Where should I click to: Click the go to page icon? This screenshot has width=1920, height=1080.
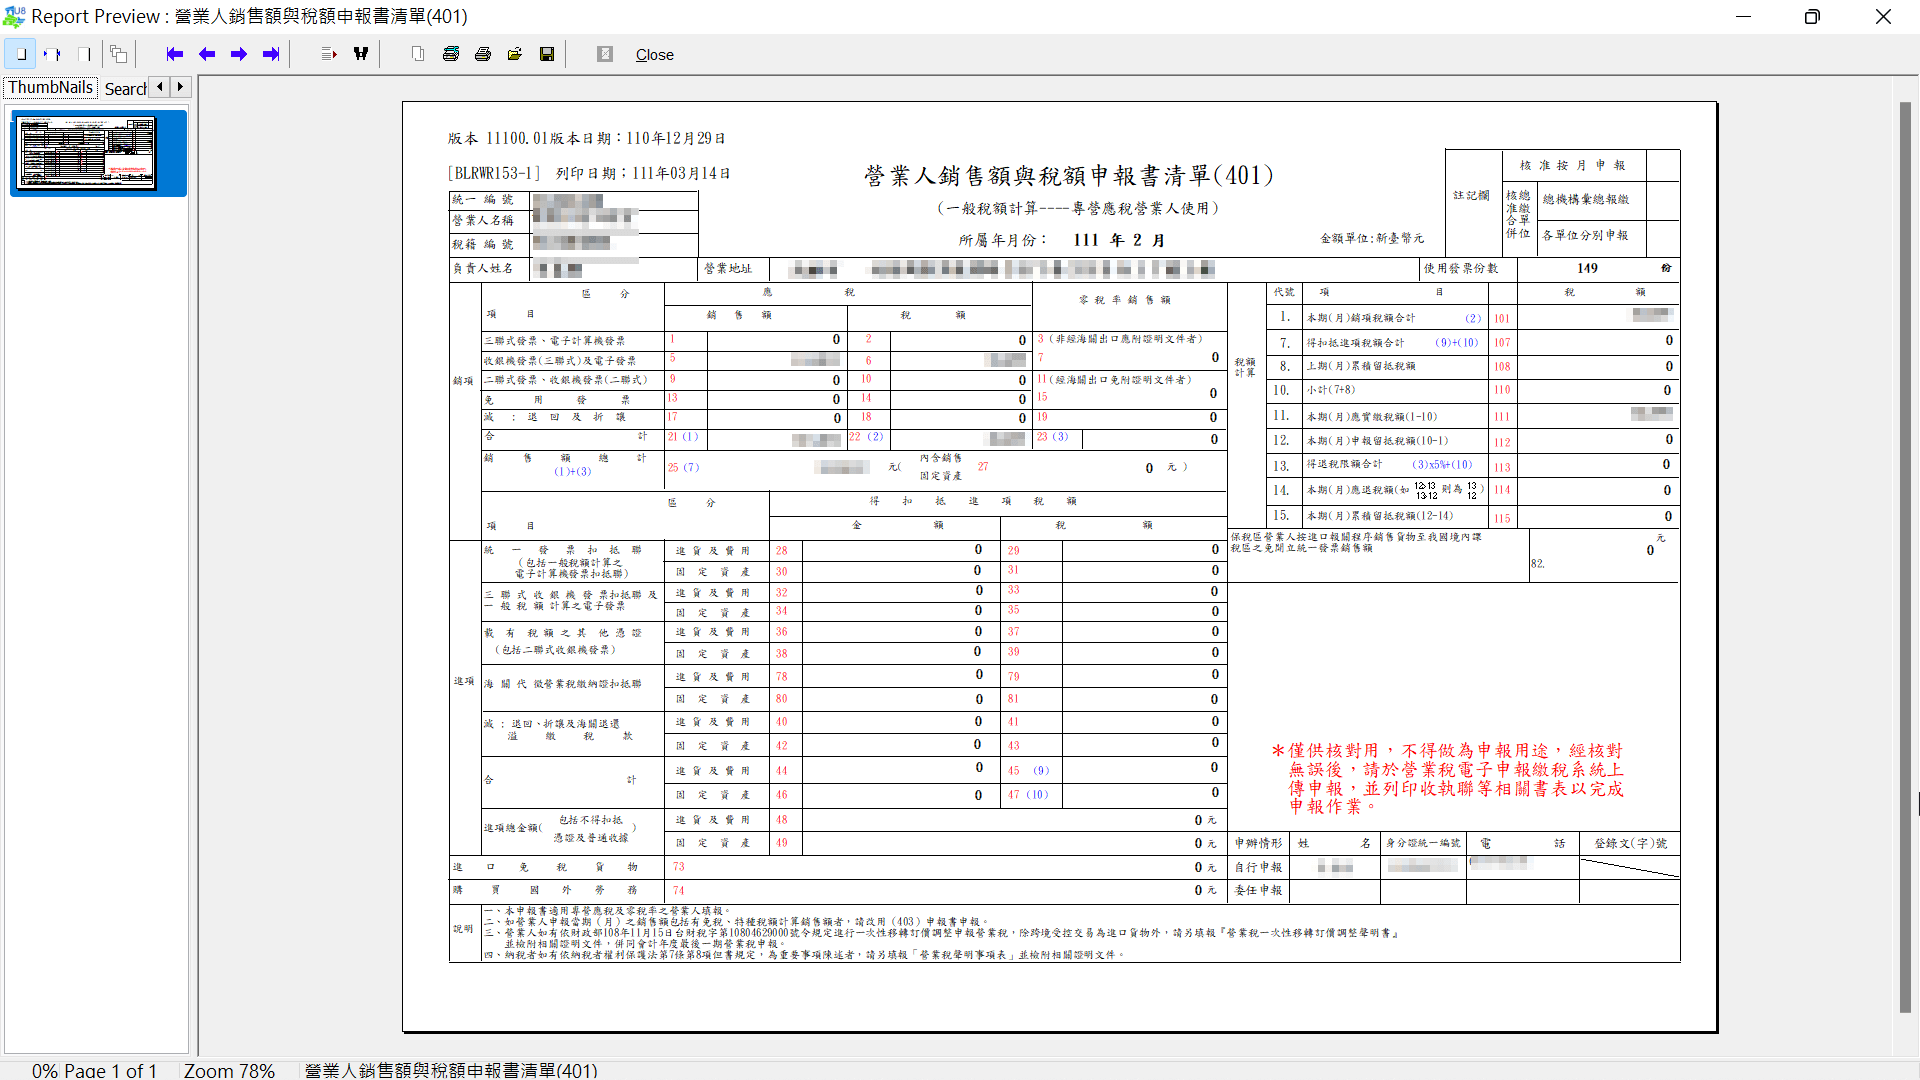click(x=329, y=54)
